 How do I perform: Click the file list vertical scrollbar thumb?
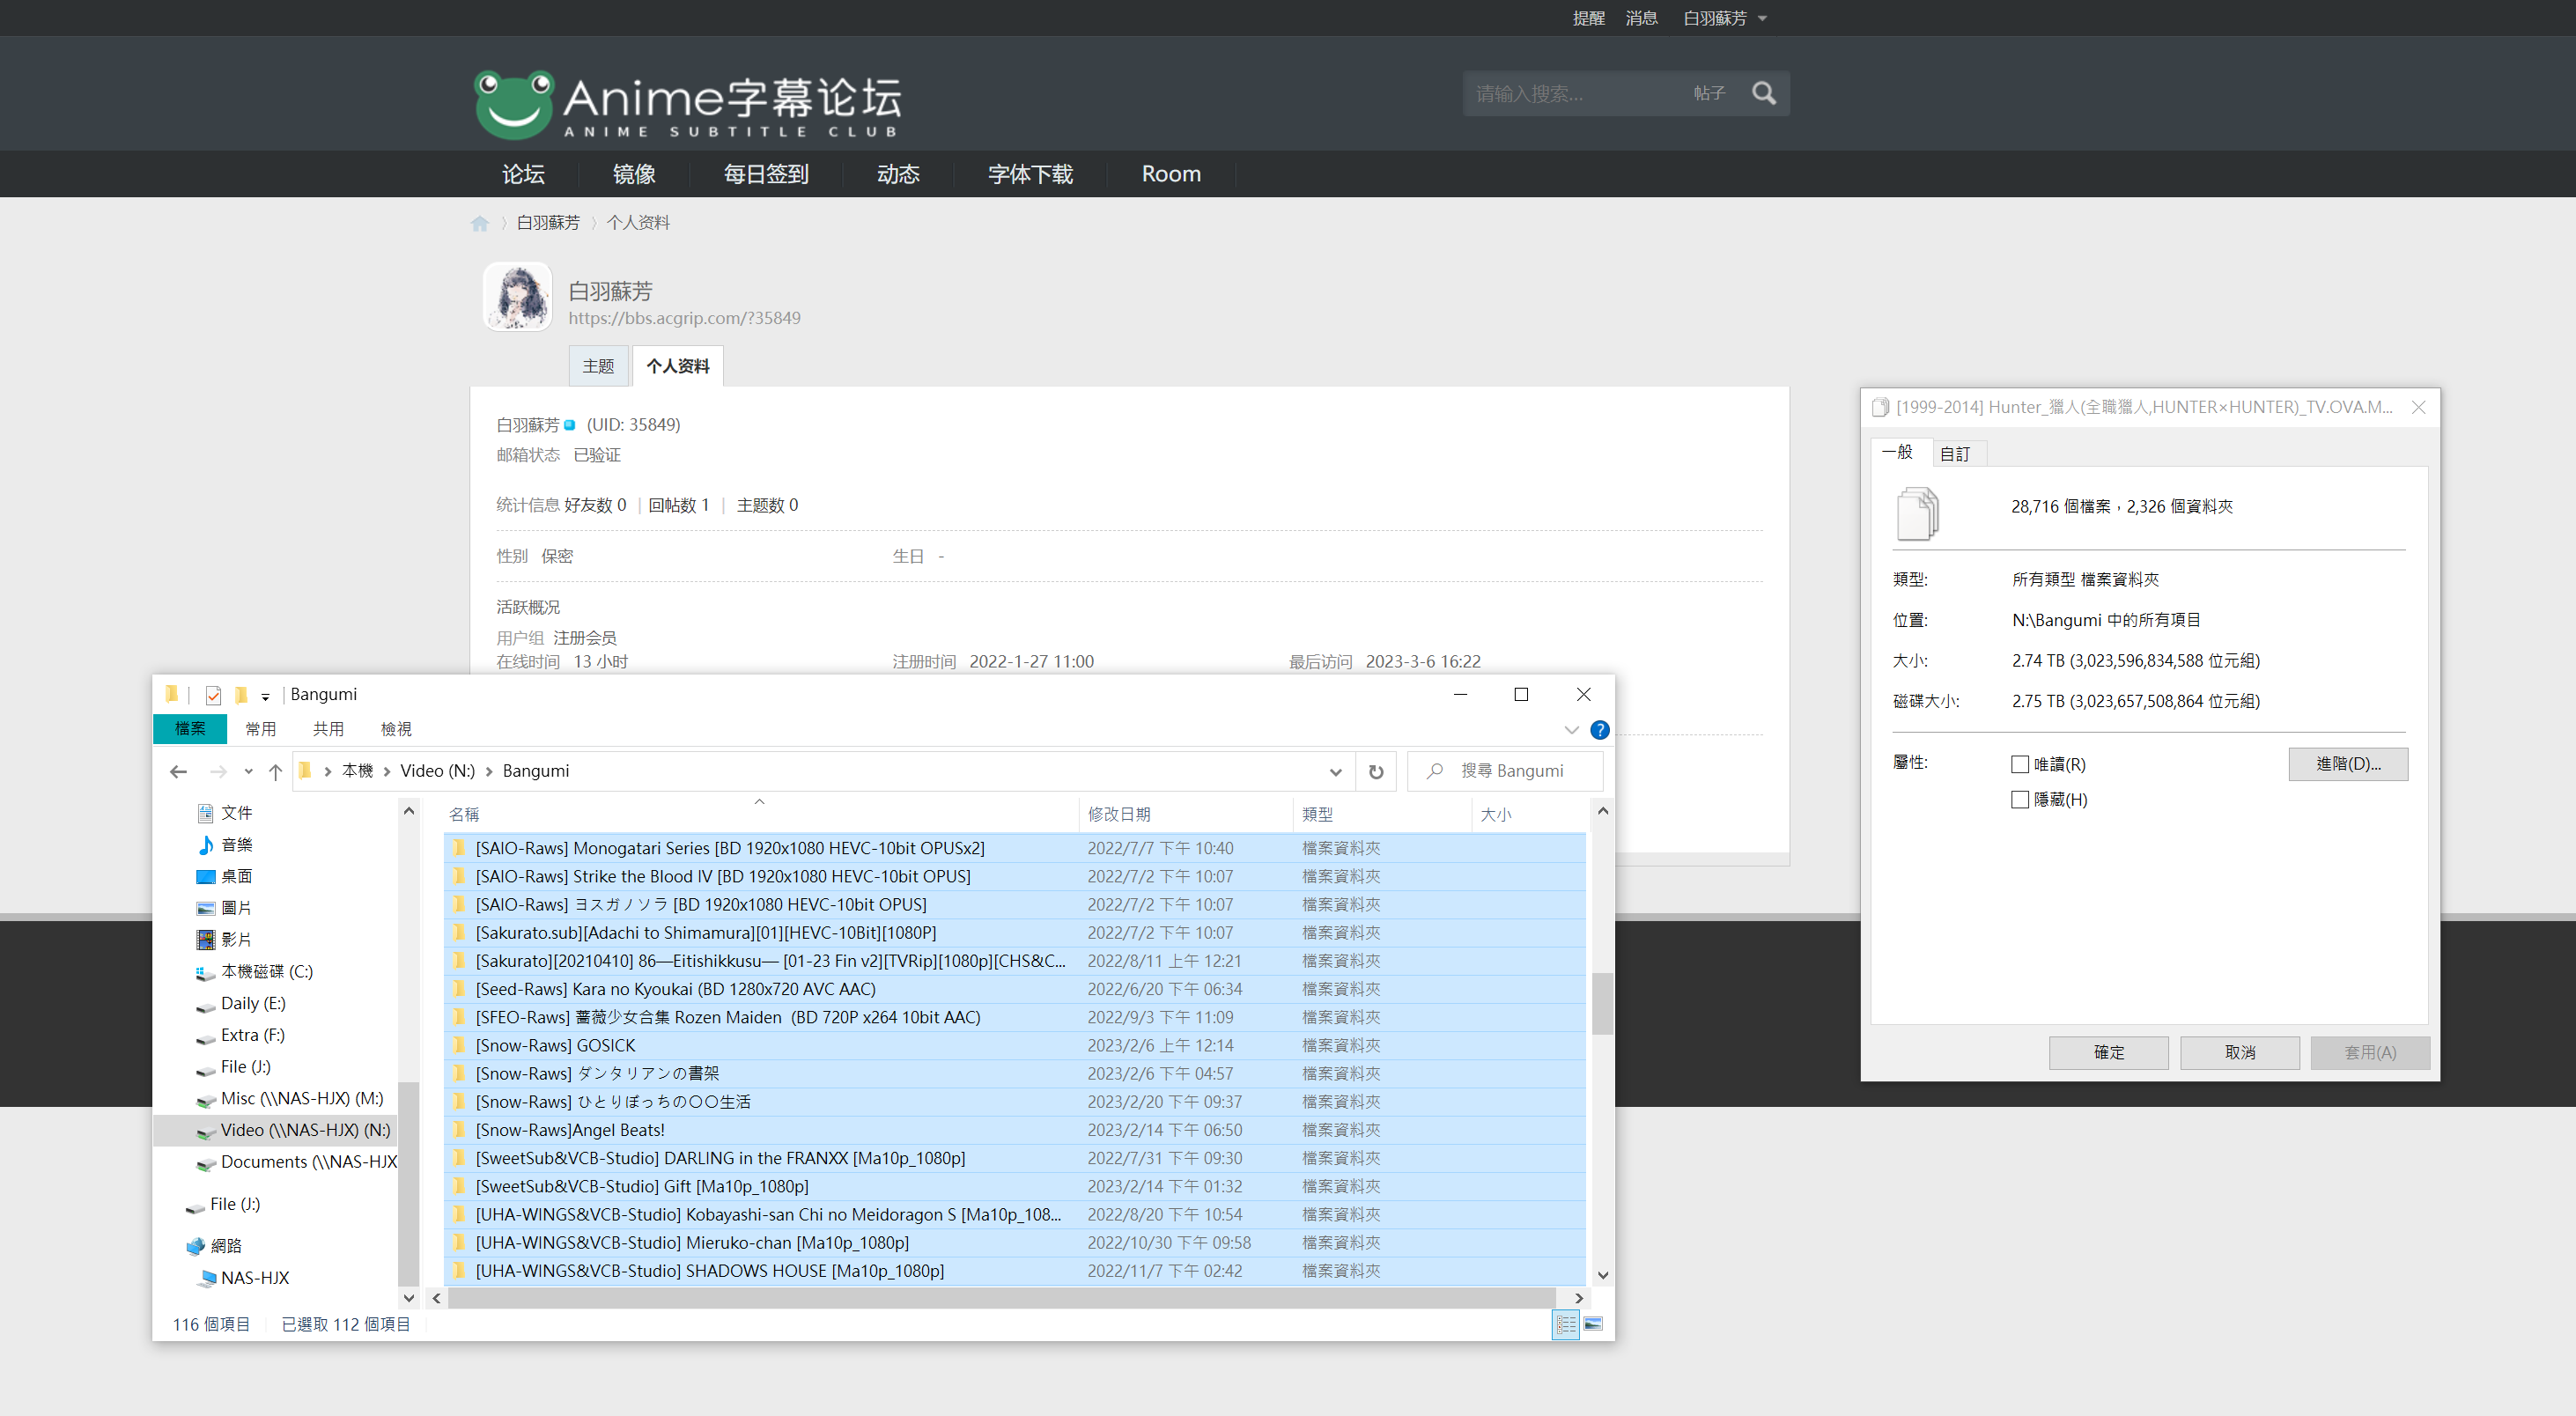click(1602, 1003)
